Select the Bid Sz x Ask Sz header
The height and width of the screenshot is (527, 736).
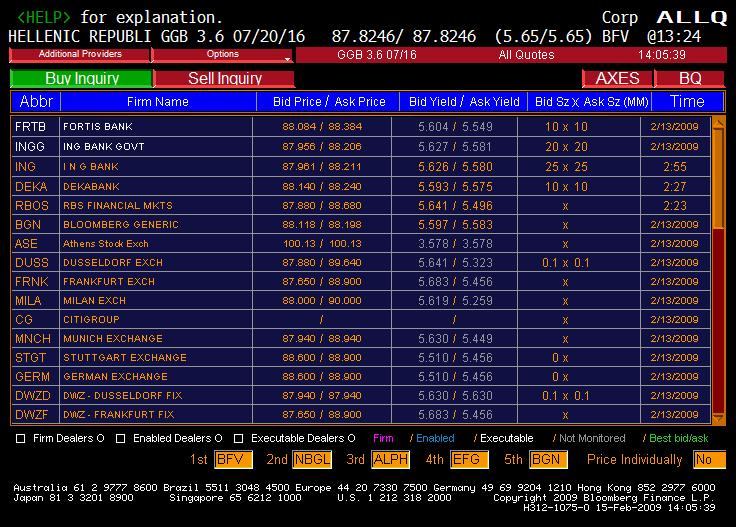(x=590, y=101)
